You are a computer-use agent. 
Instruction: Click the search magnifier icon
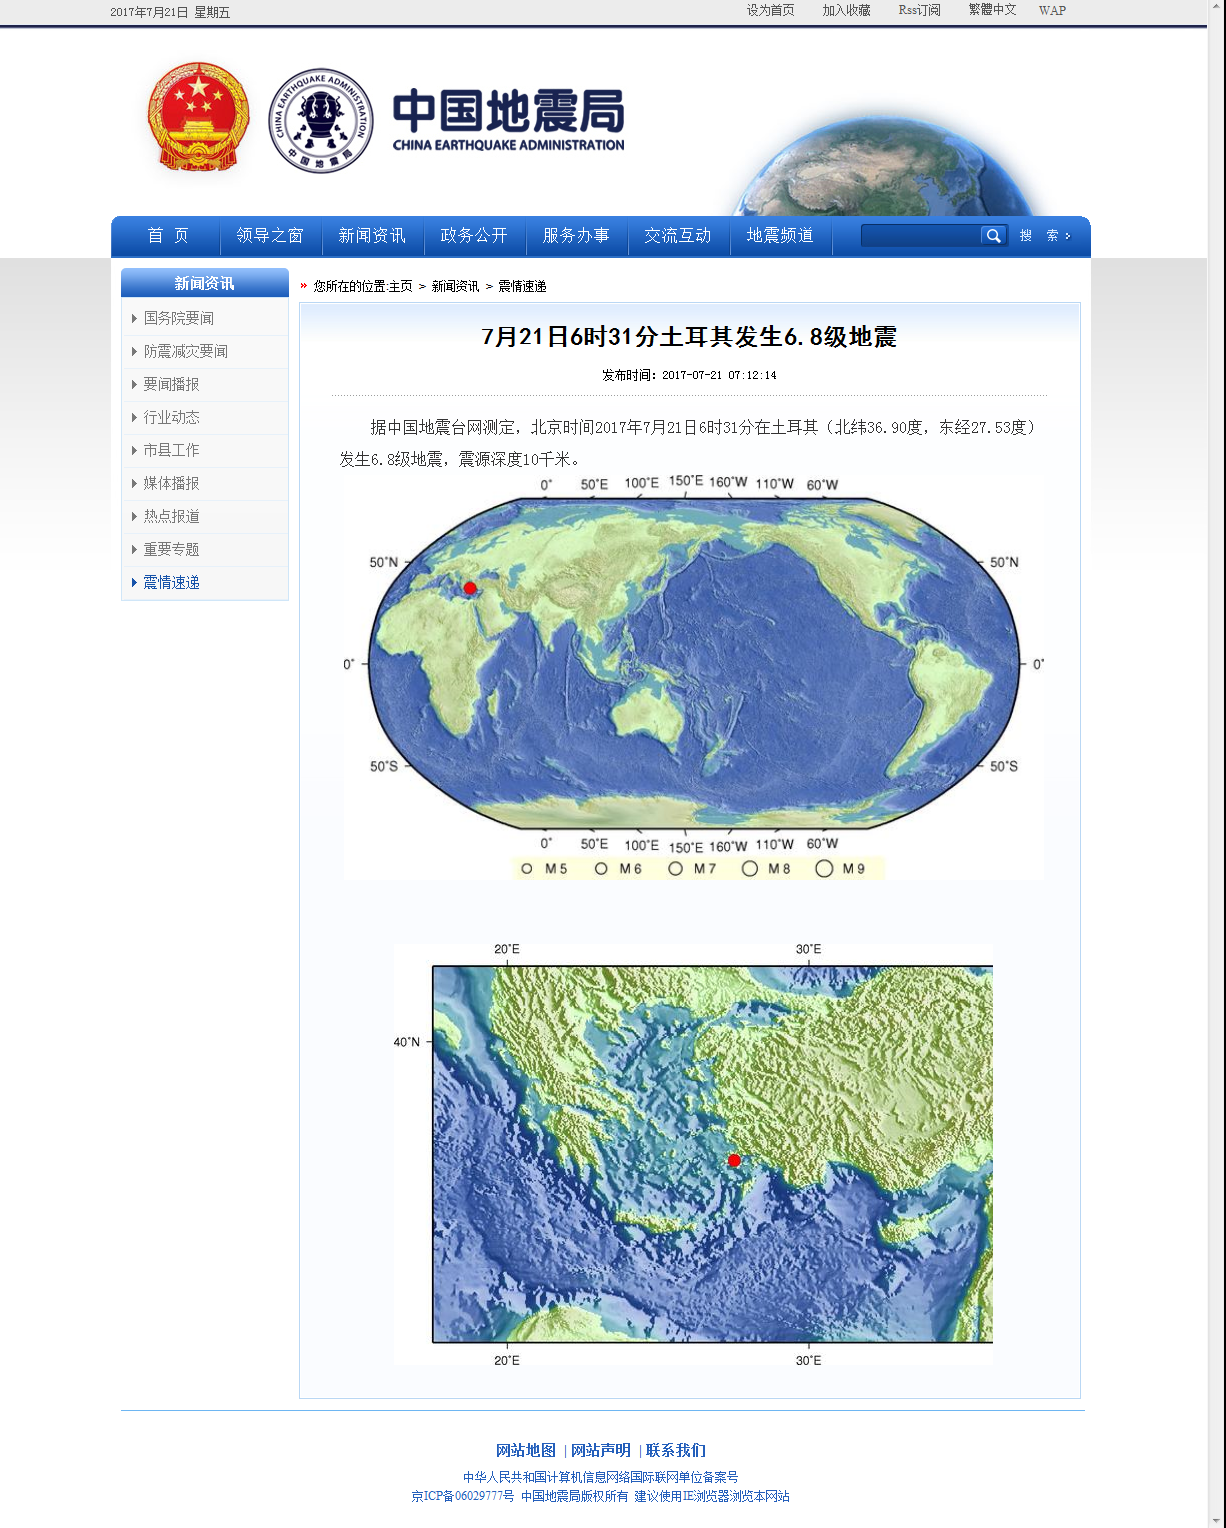(x=993, y=236)
